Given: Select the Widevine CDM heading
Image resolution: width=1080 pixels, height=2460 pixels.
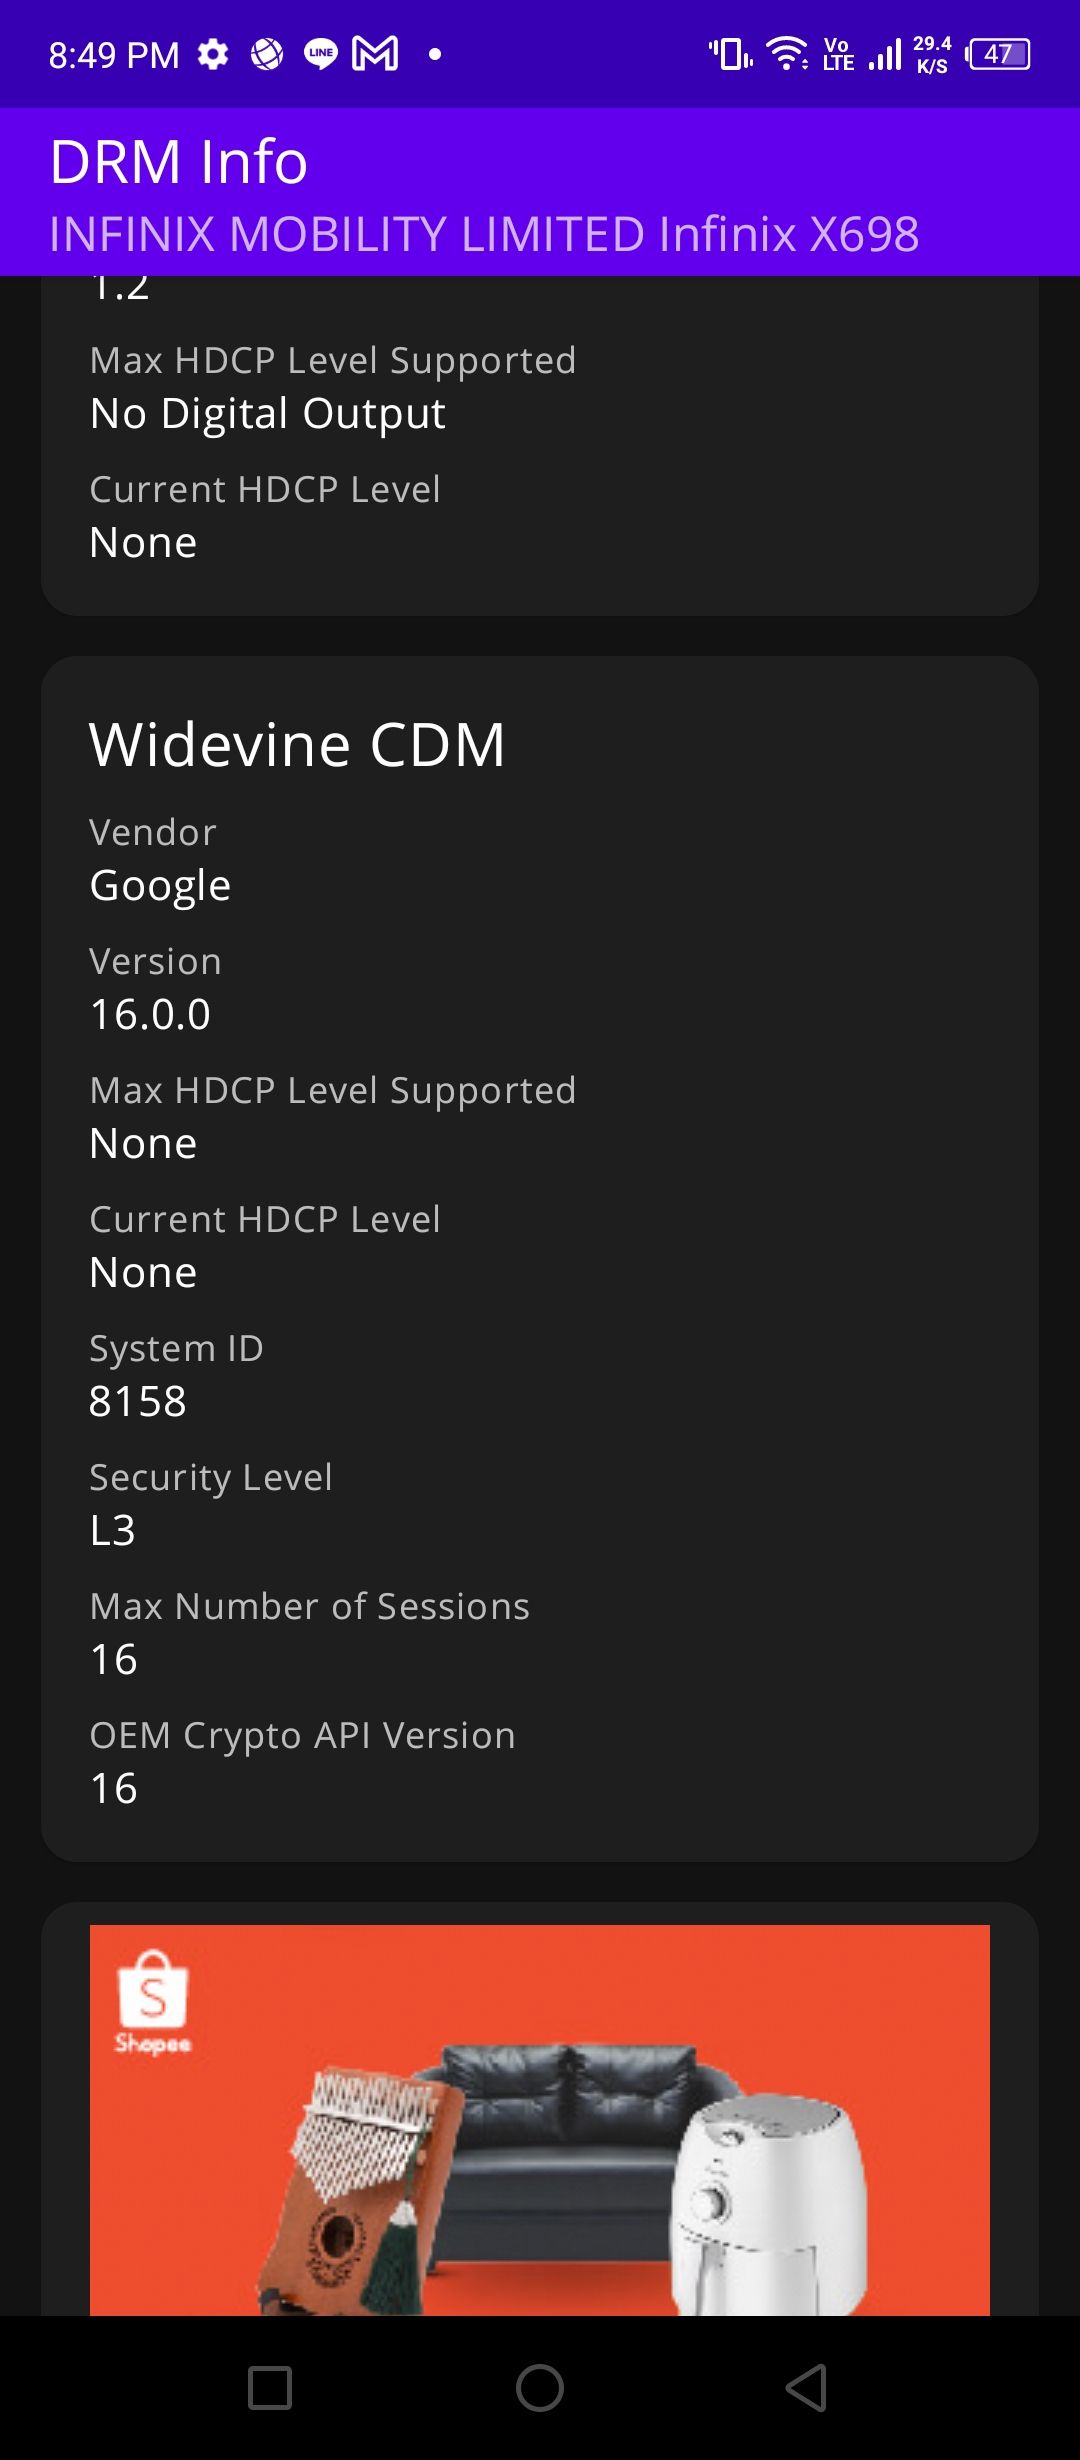Looking at the screenshot, I should click(x=297, y=745).
